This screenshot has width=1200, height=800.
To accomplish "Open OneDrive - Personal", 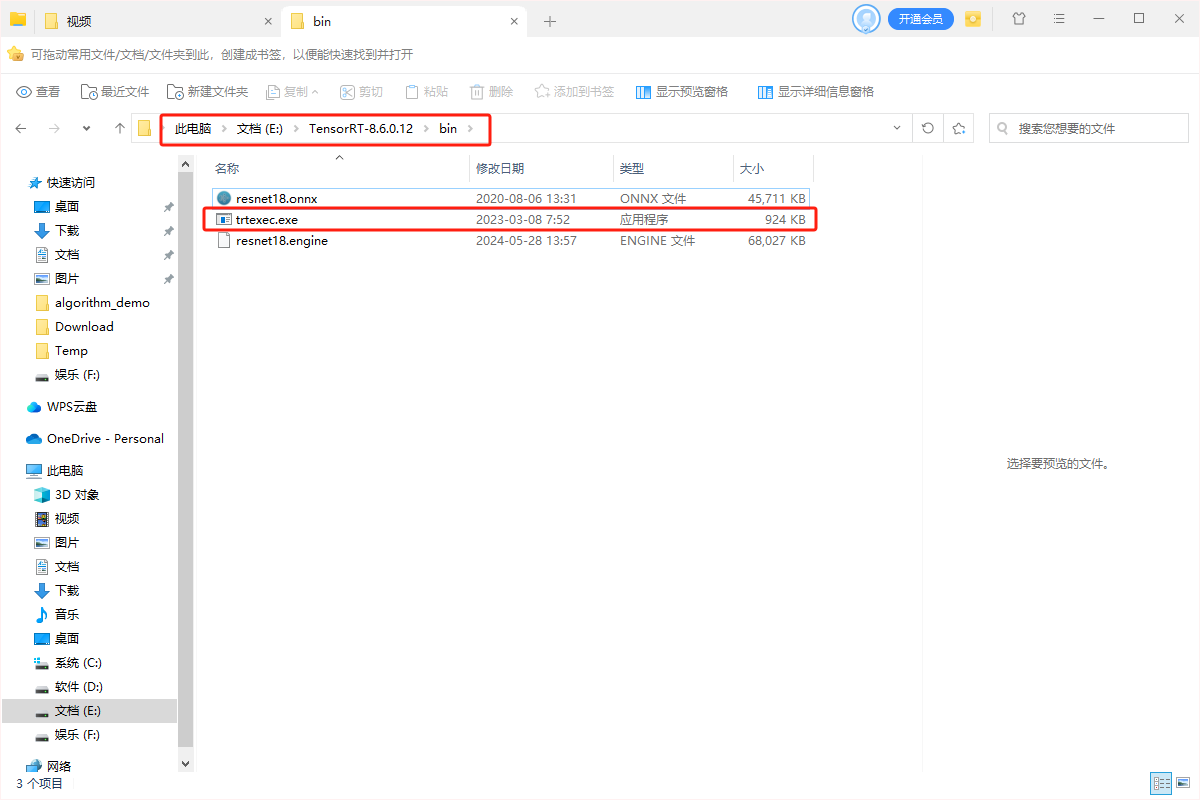I will [x=105, y=439].
